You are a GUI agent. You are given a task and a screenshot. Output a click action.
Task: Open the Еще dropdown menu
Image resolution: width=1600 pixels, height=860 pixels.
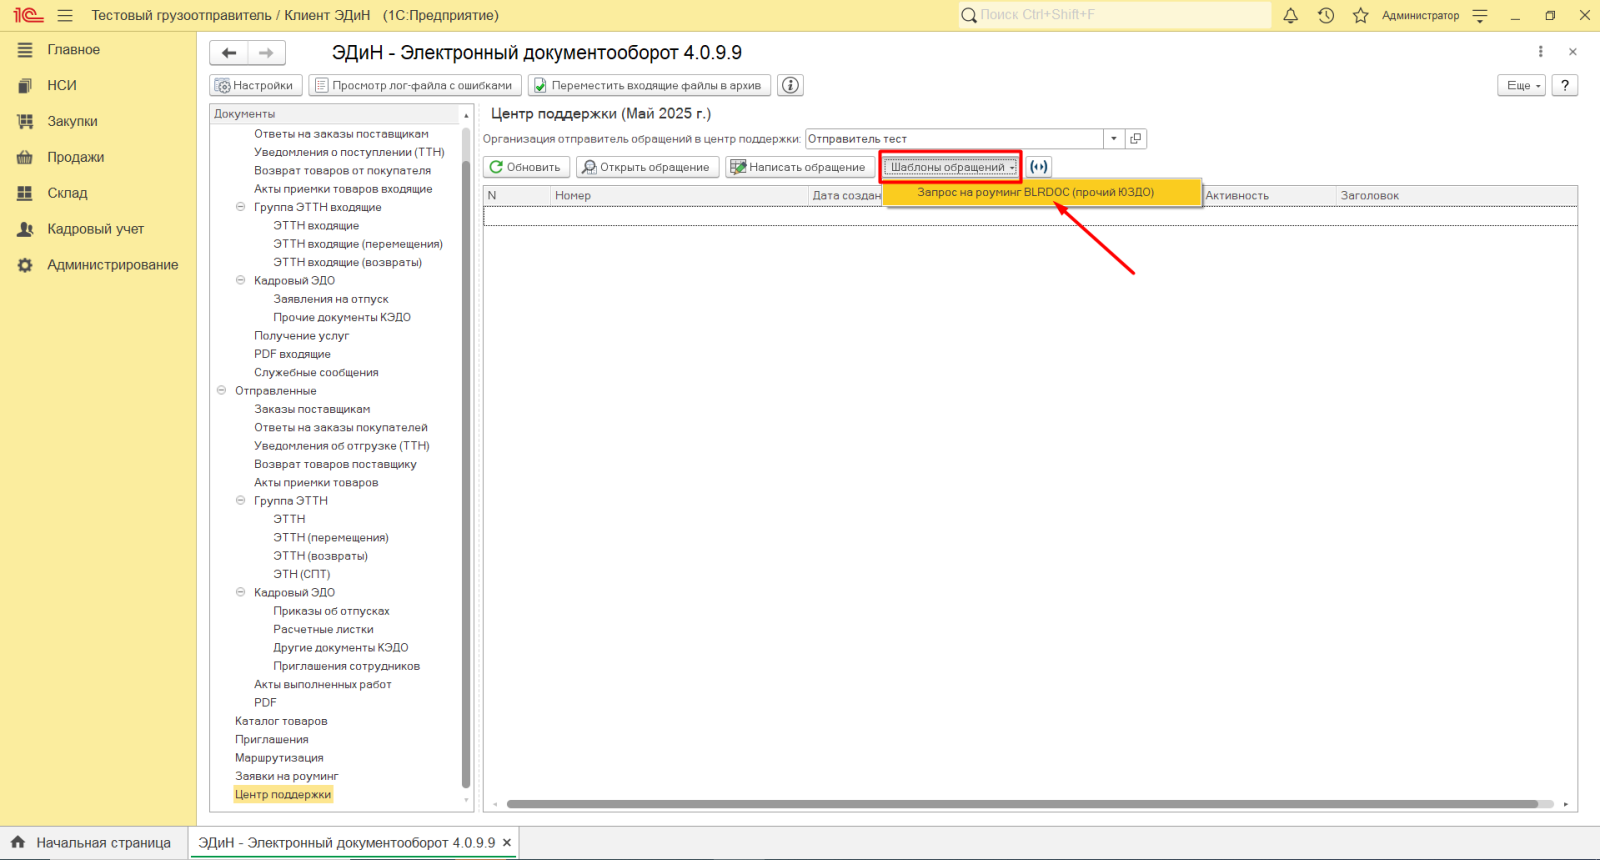1522,85
